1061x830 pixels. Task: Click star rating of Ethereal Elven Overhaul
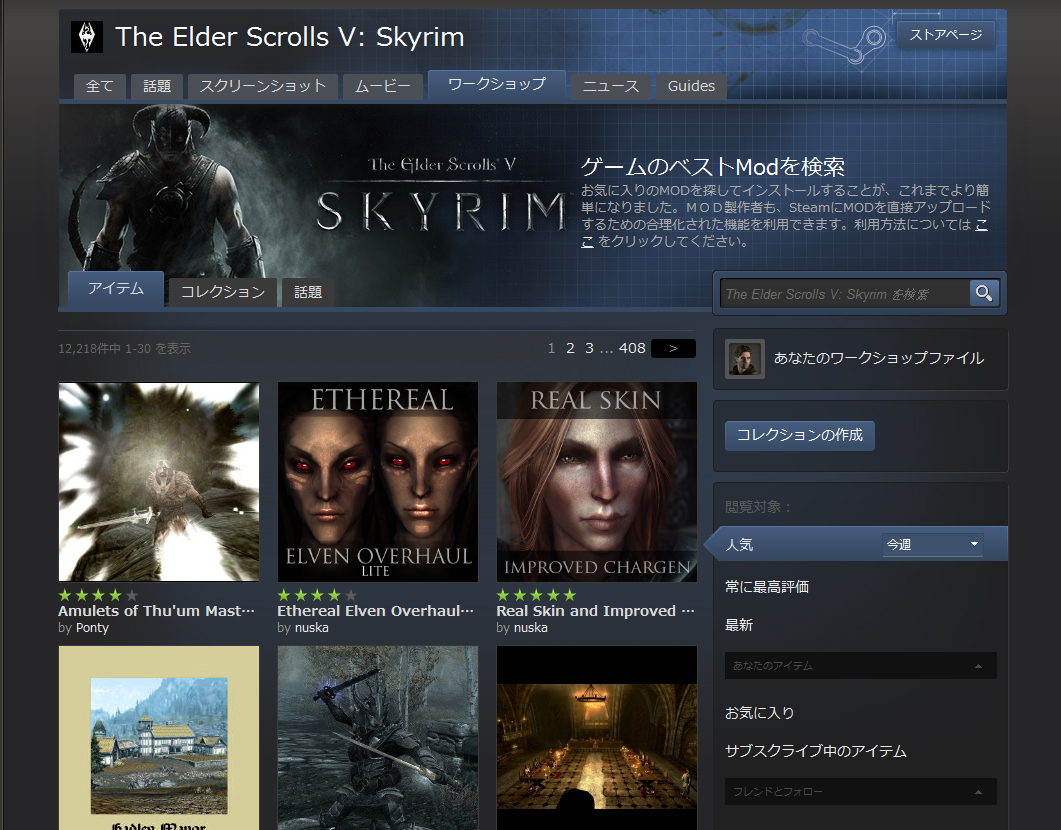click(317, 595)
